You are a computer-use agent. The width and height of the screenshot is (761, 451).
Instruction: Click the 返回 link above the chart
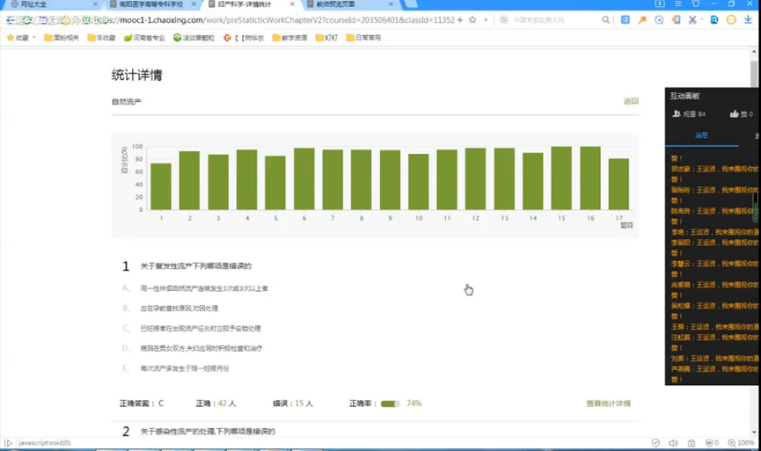click(x=630, y=102)
